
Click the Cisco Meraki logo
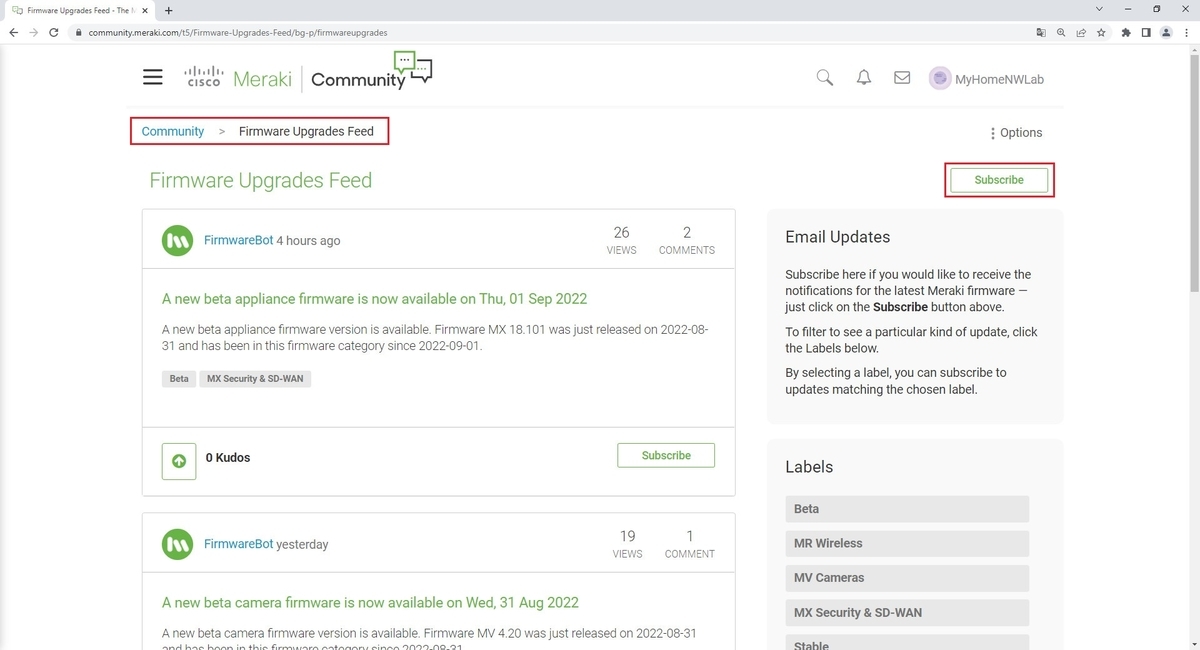click(238, 78)
